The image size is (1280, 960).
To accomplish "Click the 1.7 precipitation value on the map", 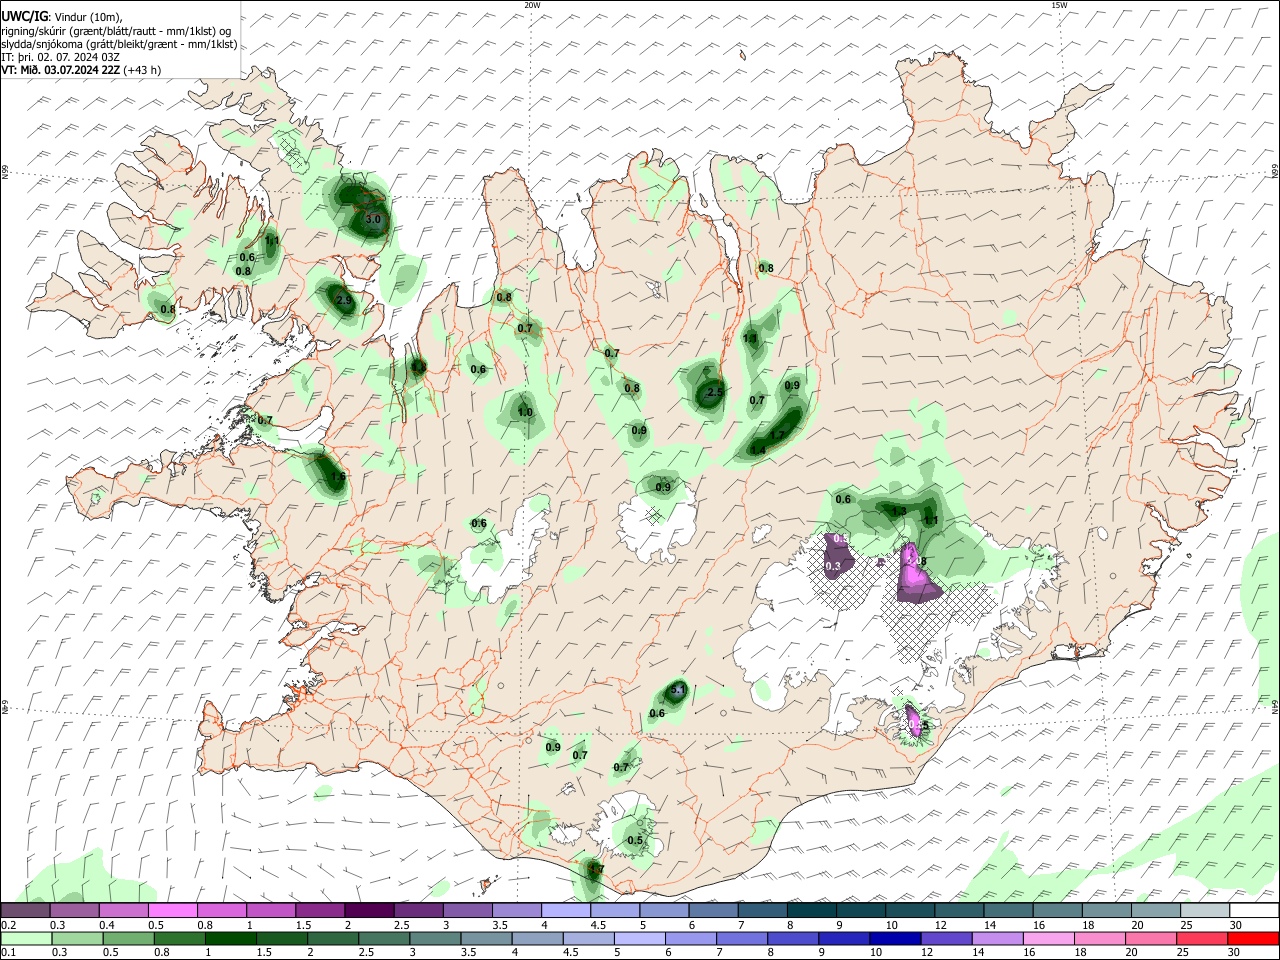I will pyautogui.click(x=778, y=435).
